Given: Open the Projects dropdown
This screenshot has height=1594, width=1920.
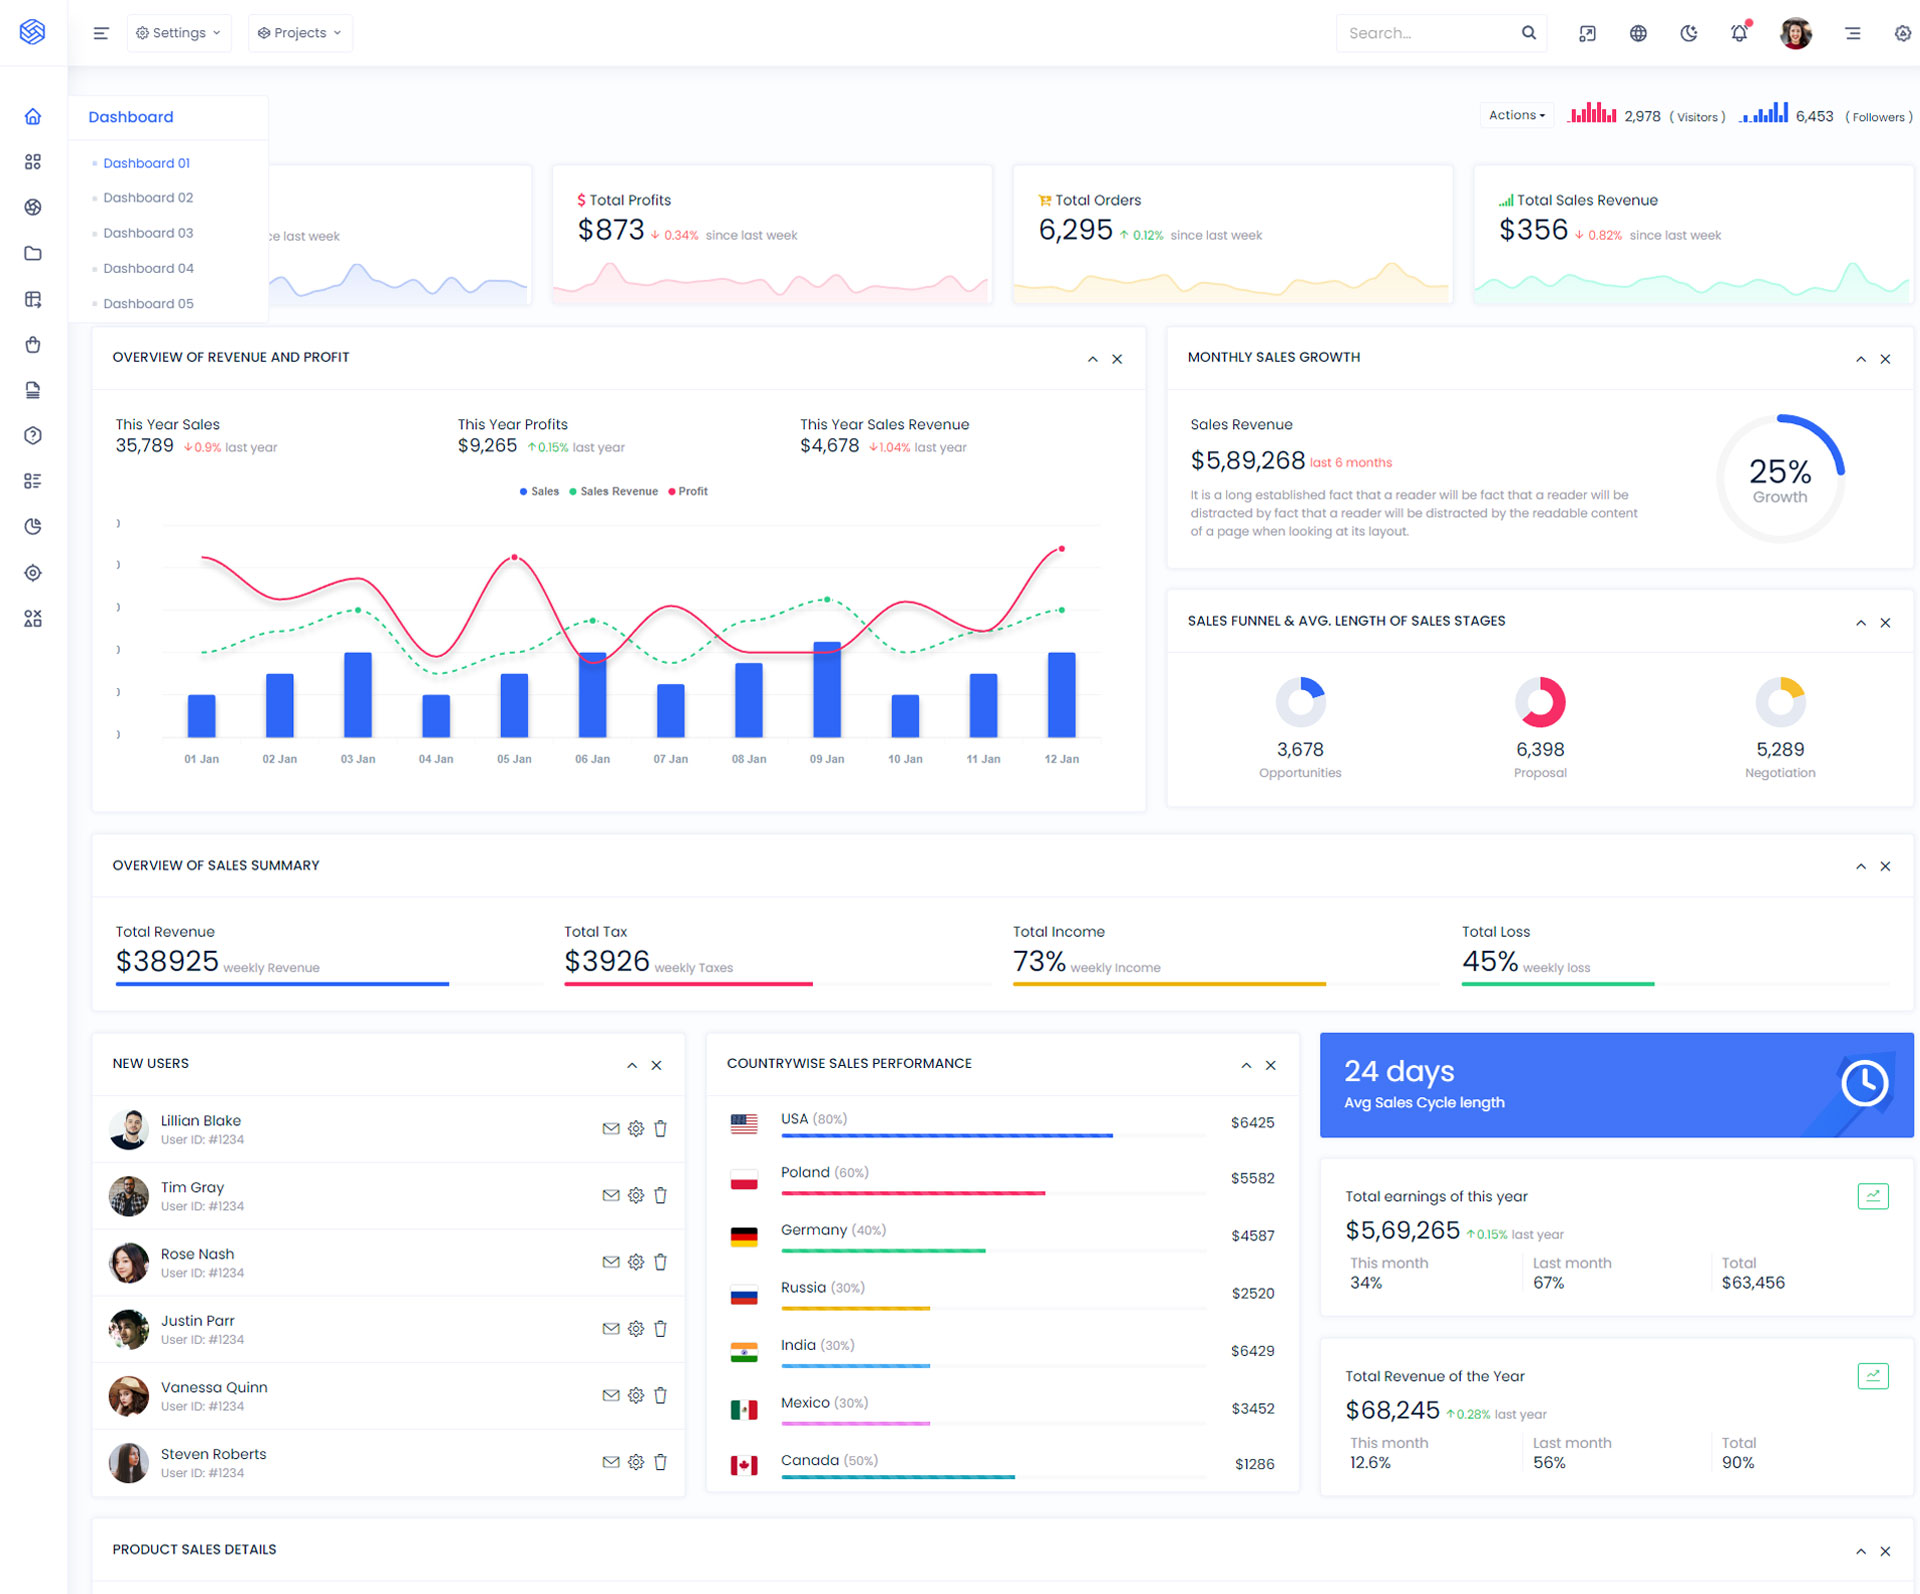Looking at the screenshot, I should coord(300,33).
